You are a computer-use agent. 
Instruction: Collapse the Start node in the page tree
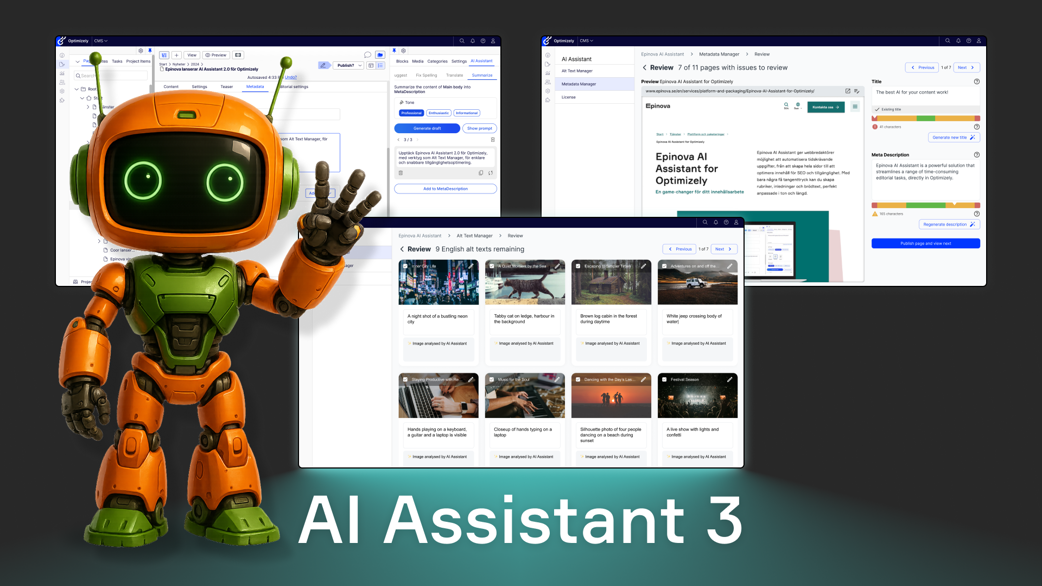click(82, 98)
